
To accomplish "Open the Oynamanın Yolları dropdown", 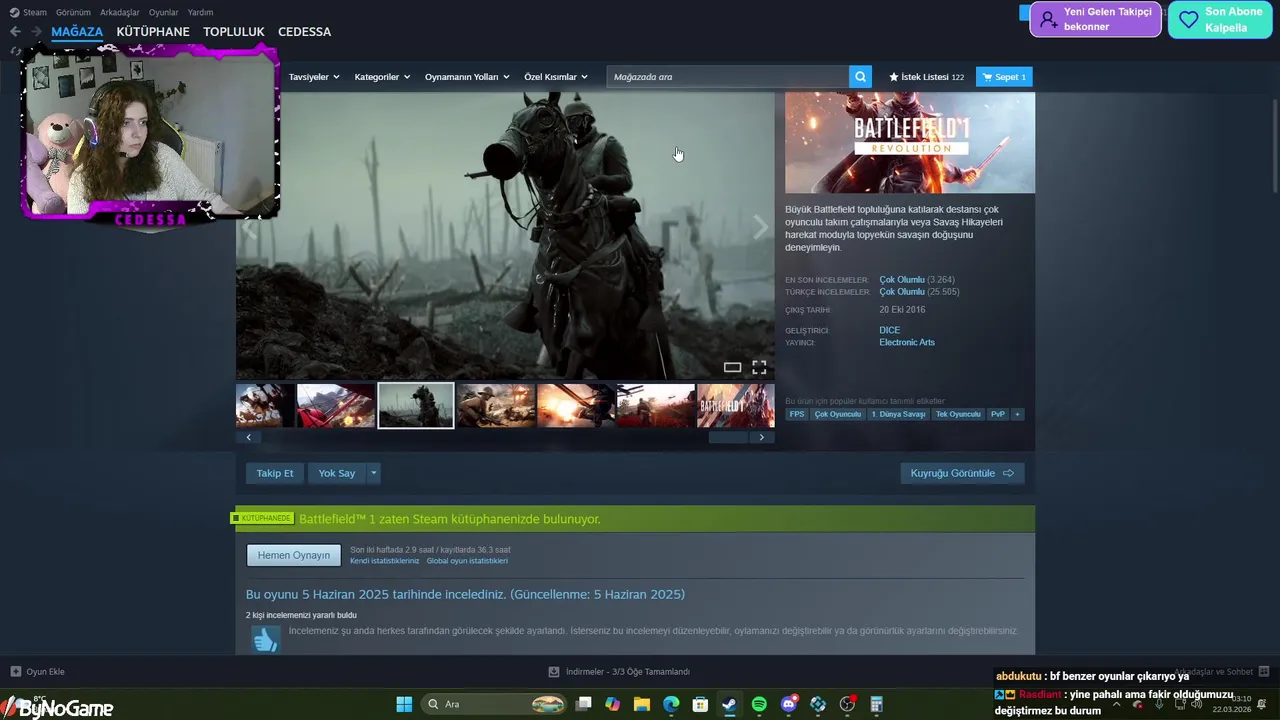I will pos(467,77).
